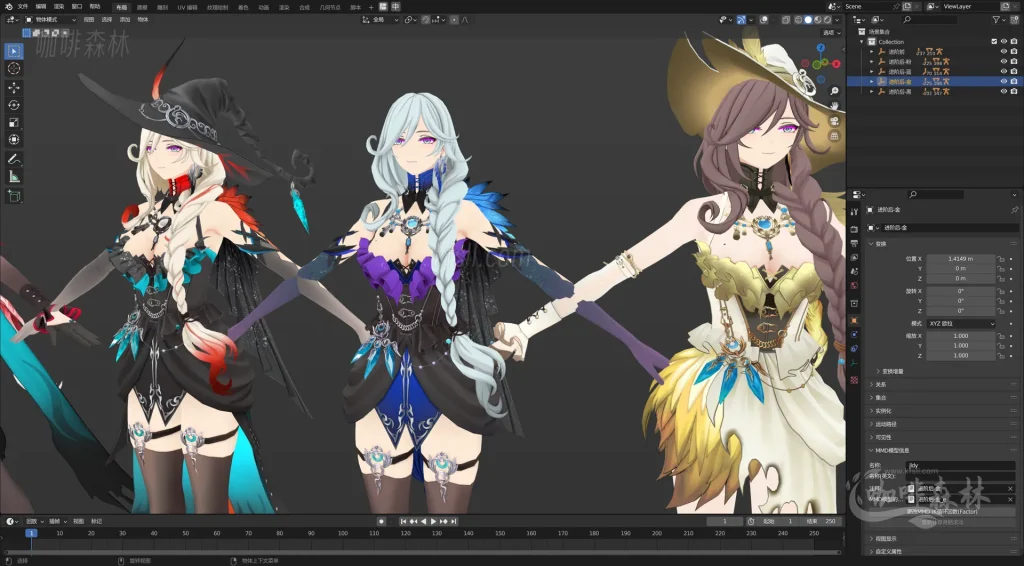Play animation forward in timeline
This screenshot has height=566, width=1024.
[433, 521]
